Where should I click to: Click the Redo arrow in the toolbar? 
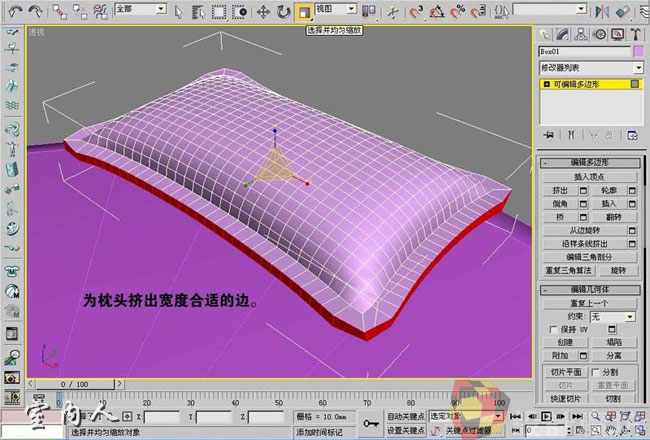pos(35,11)
